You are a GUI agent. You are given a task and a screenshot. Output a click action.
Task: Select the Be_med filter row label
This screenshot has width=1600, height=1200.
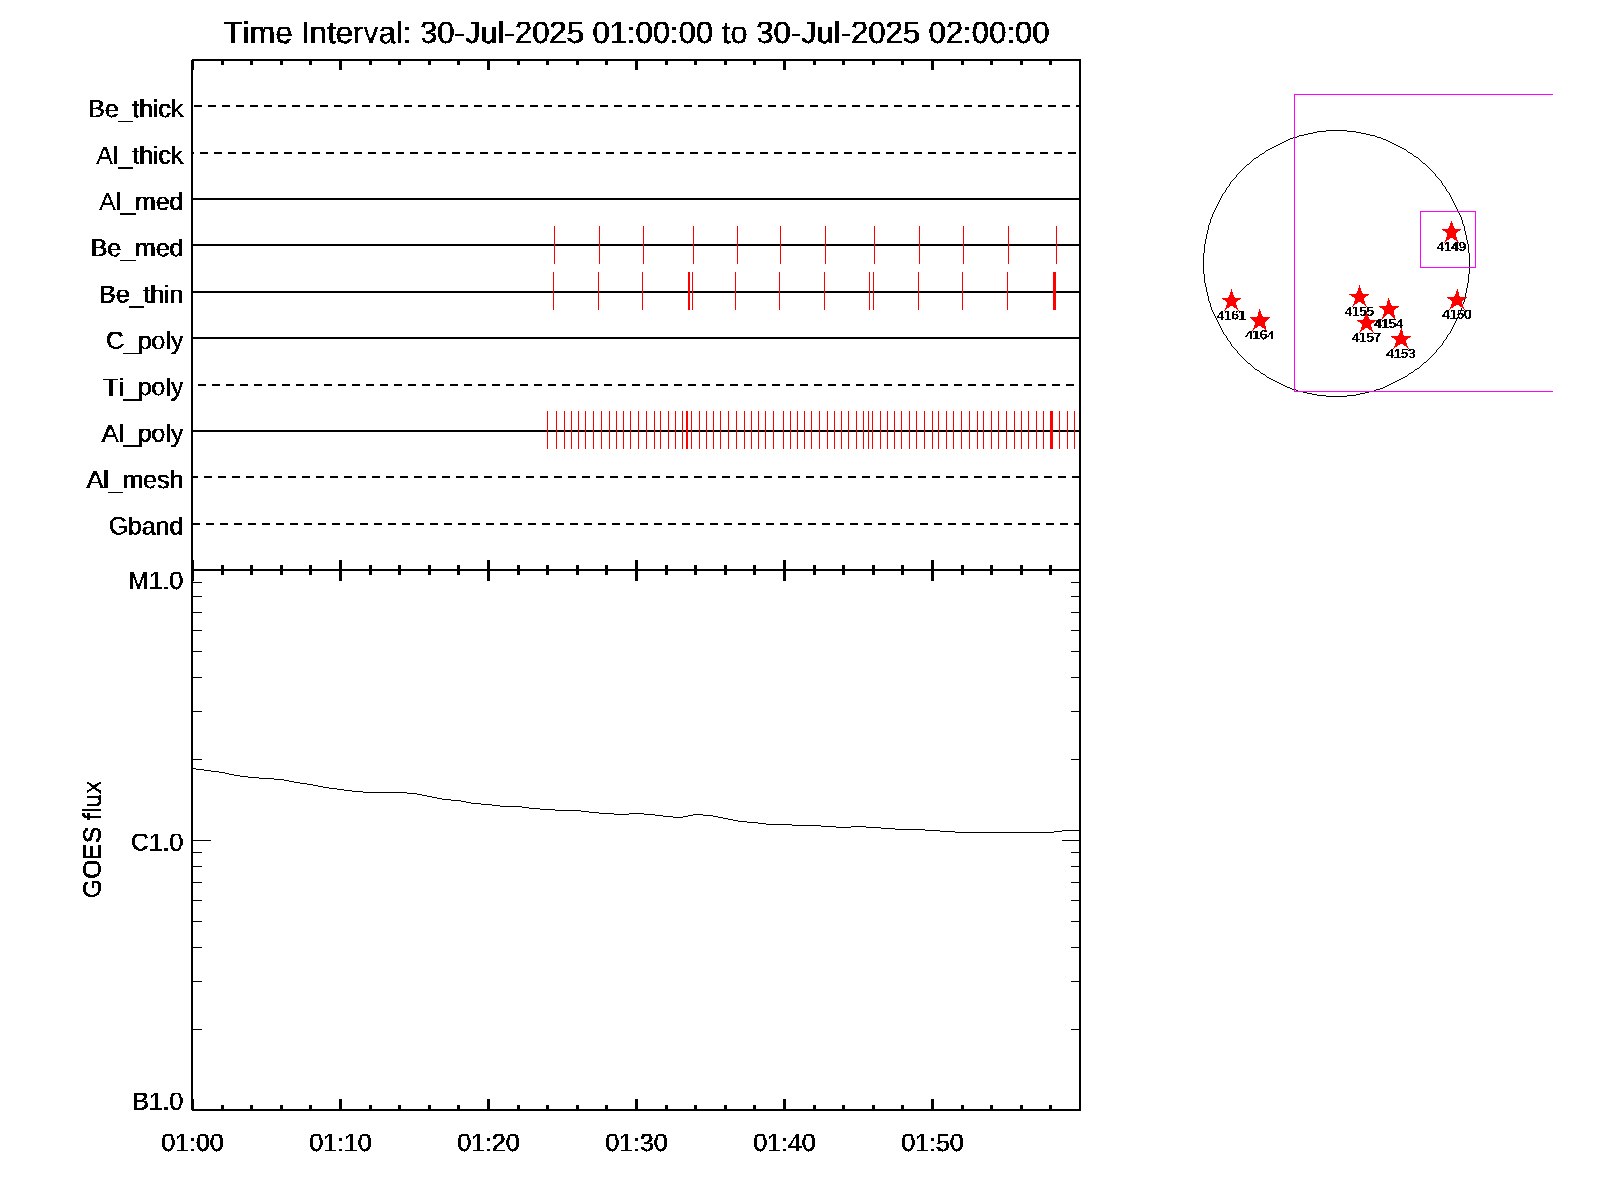[x=137, y=248]
